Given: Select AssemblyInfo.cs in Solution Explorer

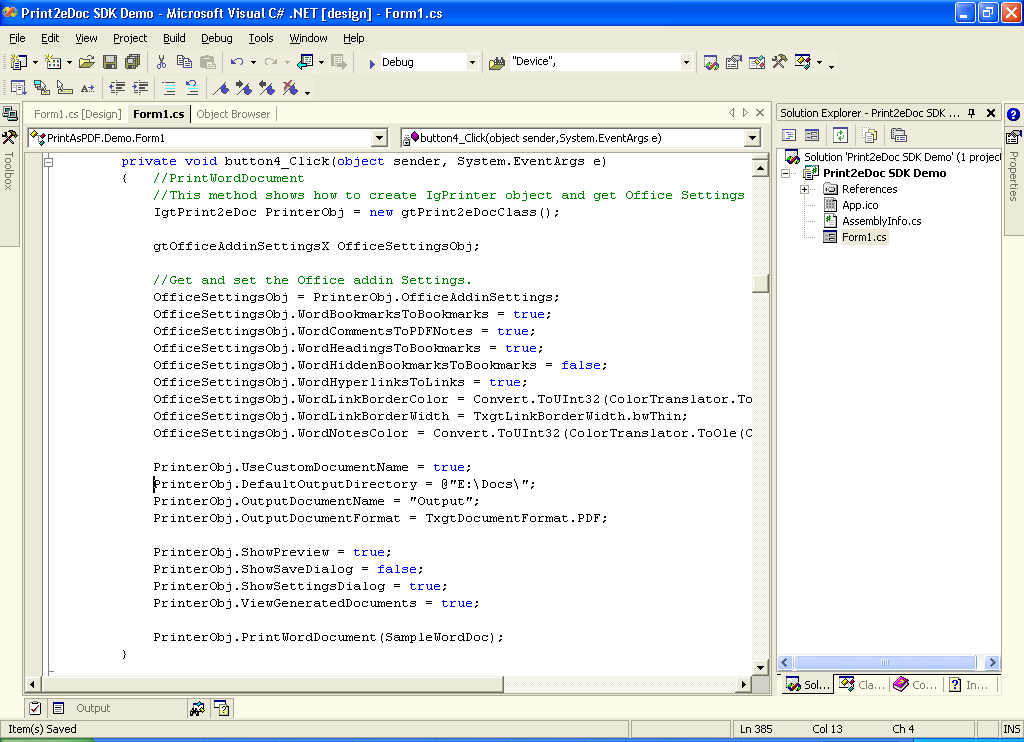Looking at the screenshot, I should pyautogui.click(x=881, y=221).
